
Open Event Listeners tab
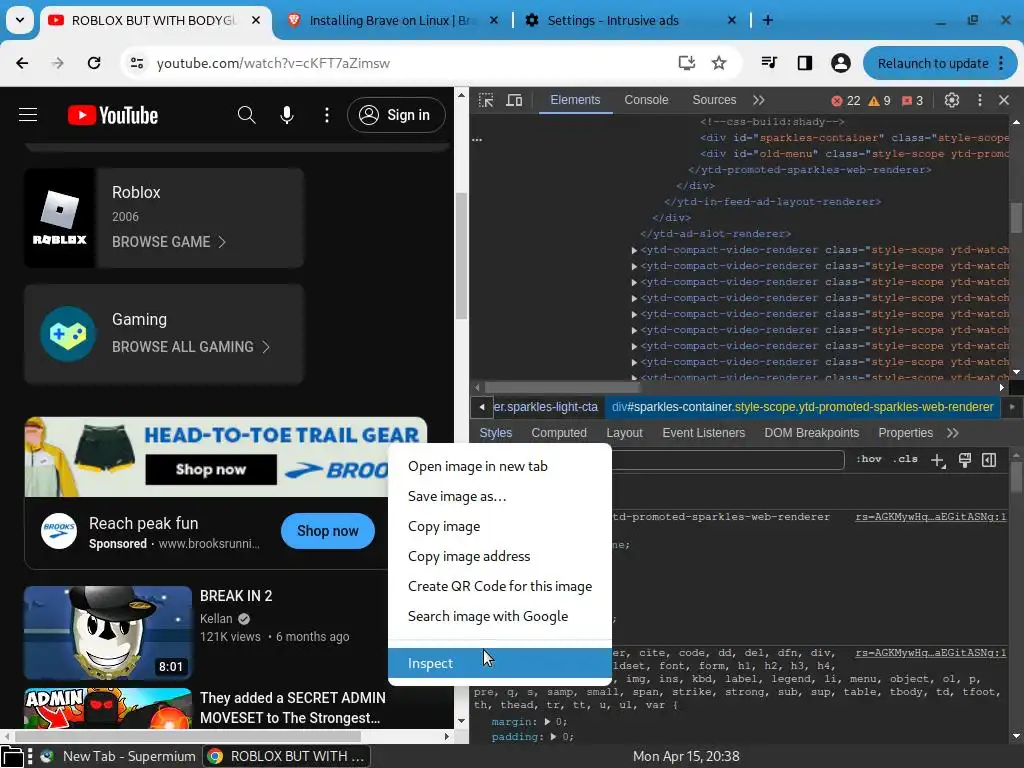tap(703, 433)
